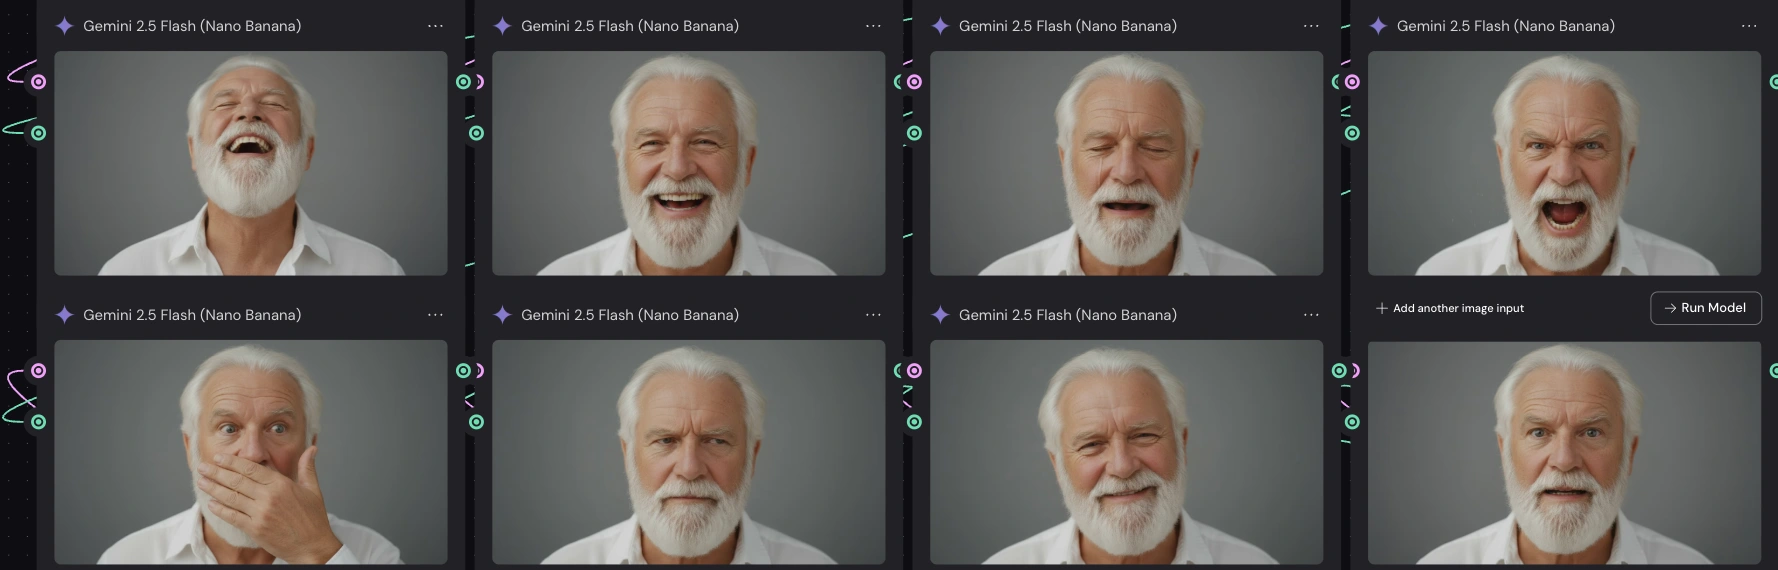
Task: Click pink input port of hand-over-mouth node
Action: point(38,371)
